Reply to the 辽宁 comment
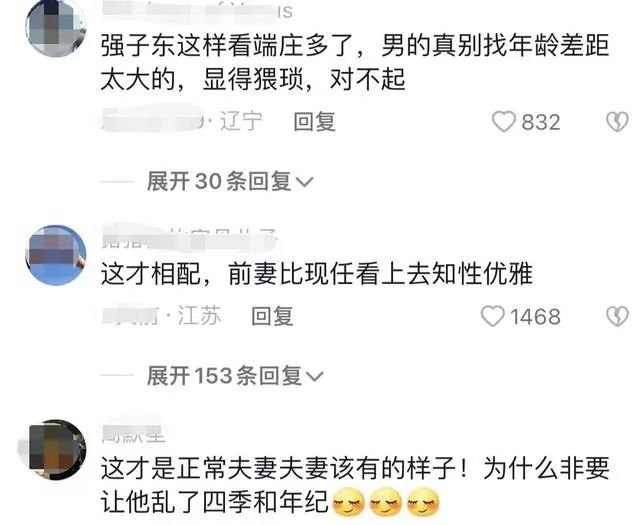This screenshot has height=525, width=640. (x=315, y=122)
